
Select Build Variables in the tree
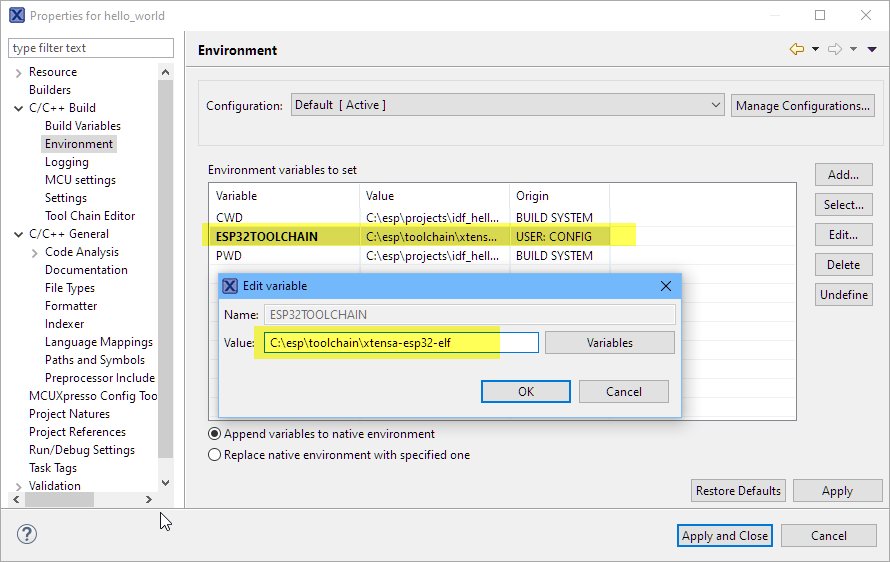point(82,126)
